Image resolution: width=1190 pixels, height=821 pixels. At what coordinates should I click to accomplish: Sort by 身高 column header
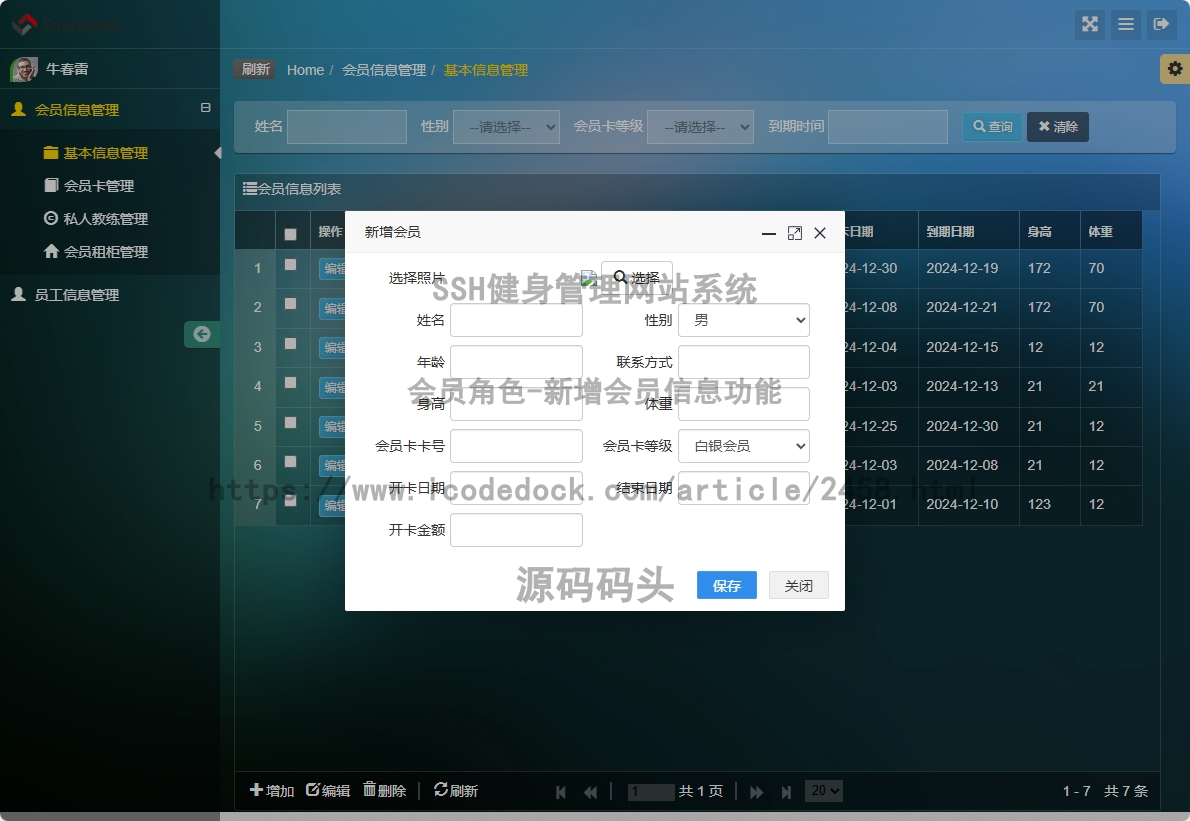coord(1050,231)
